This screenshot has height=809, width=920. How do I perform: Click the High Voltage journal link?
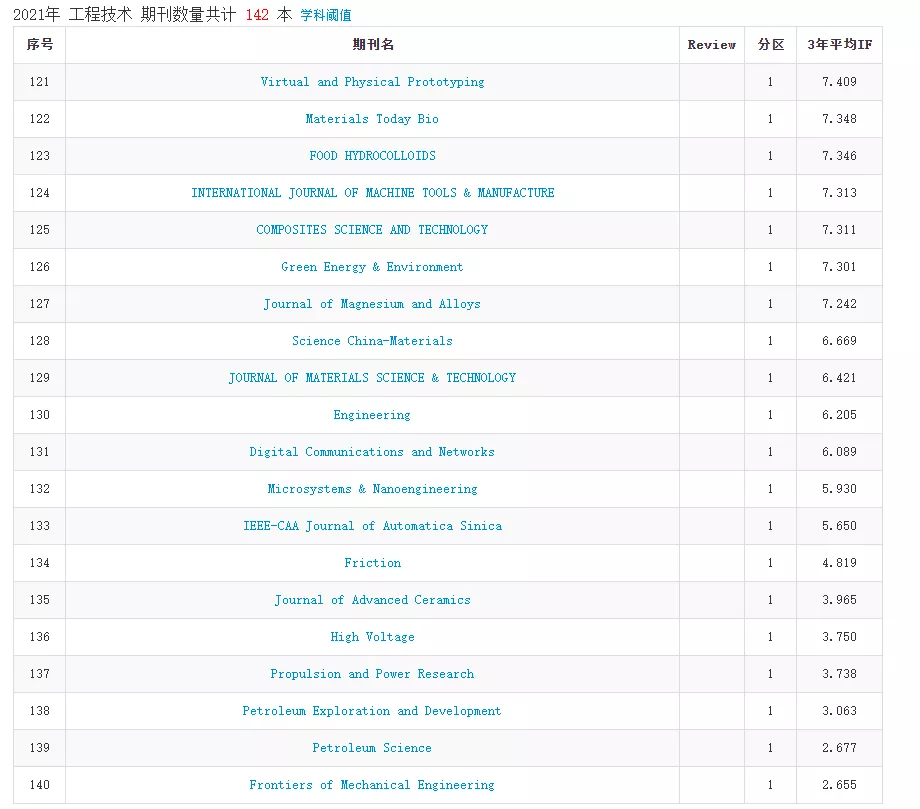coord(372,637)
